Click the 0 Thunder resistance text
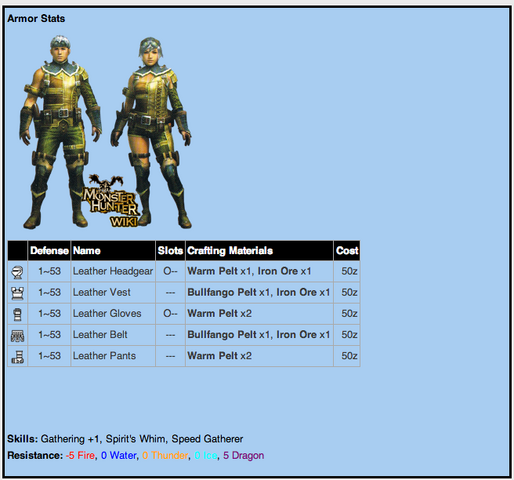 (x=165, y=455)
